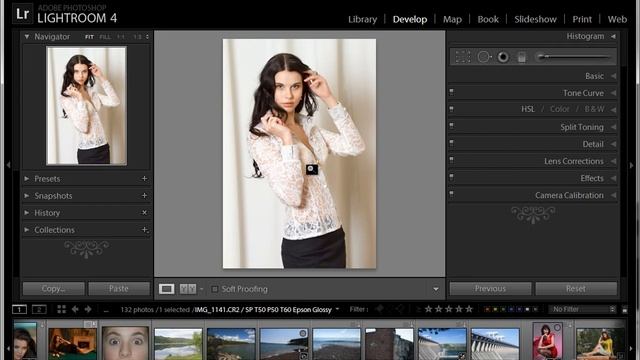Click the second window 2 icon
Image resolution: width=640 pixels, height=360 pixels.
coord(39,309)
